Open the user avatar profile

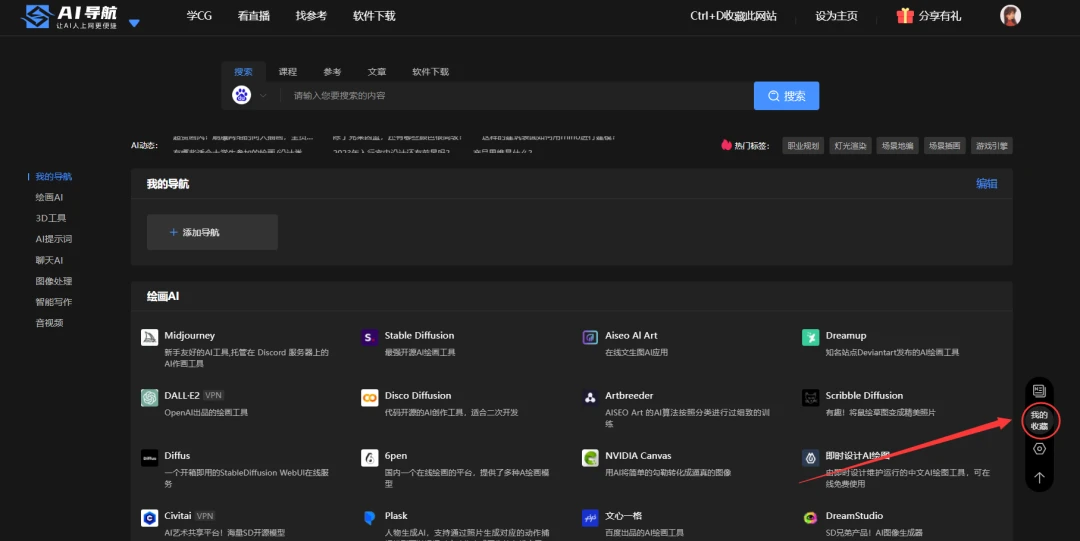pyautogui.click(x=1010, y=15)
